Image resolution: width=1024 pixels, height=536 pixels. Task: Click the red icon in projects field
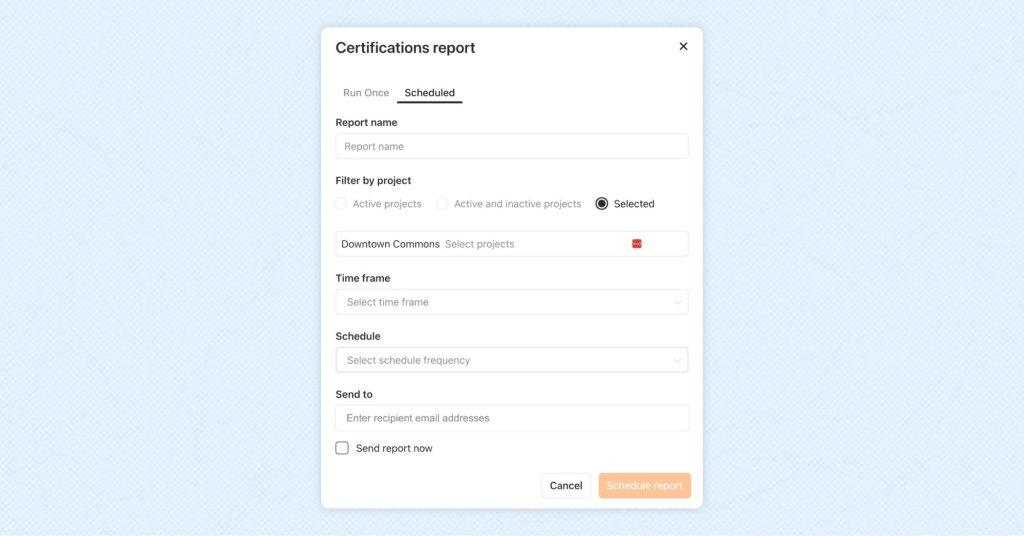(637, 244)
